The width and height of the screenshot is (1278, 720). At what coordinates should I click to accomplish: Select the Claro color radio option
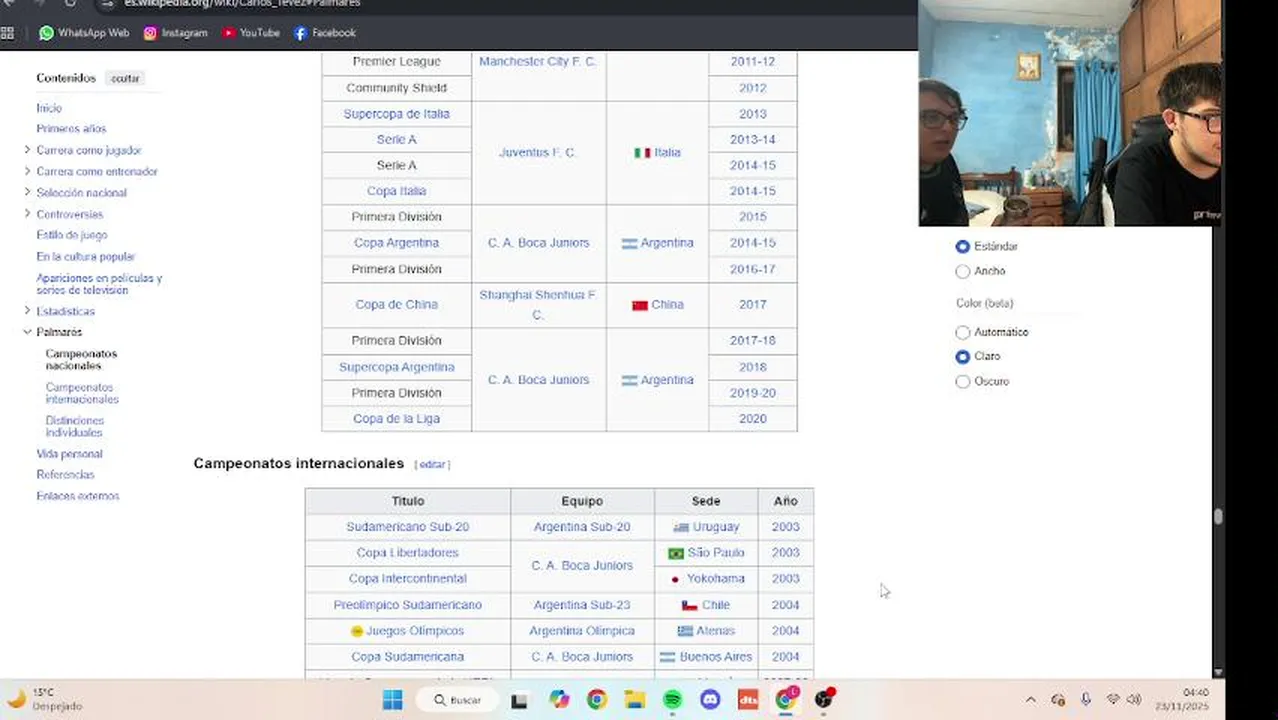pos(963,356)
